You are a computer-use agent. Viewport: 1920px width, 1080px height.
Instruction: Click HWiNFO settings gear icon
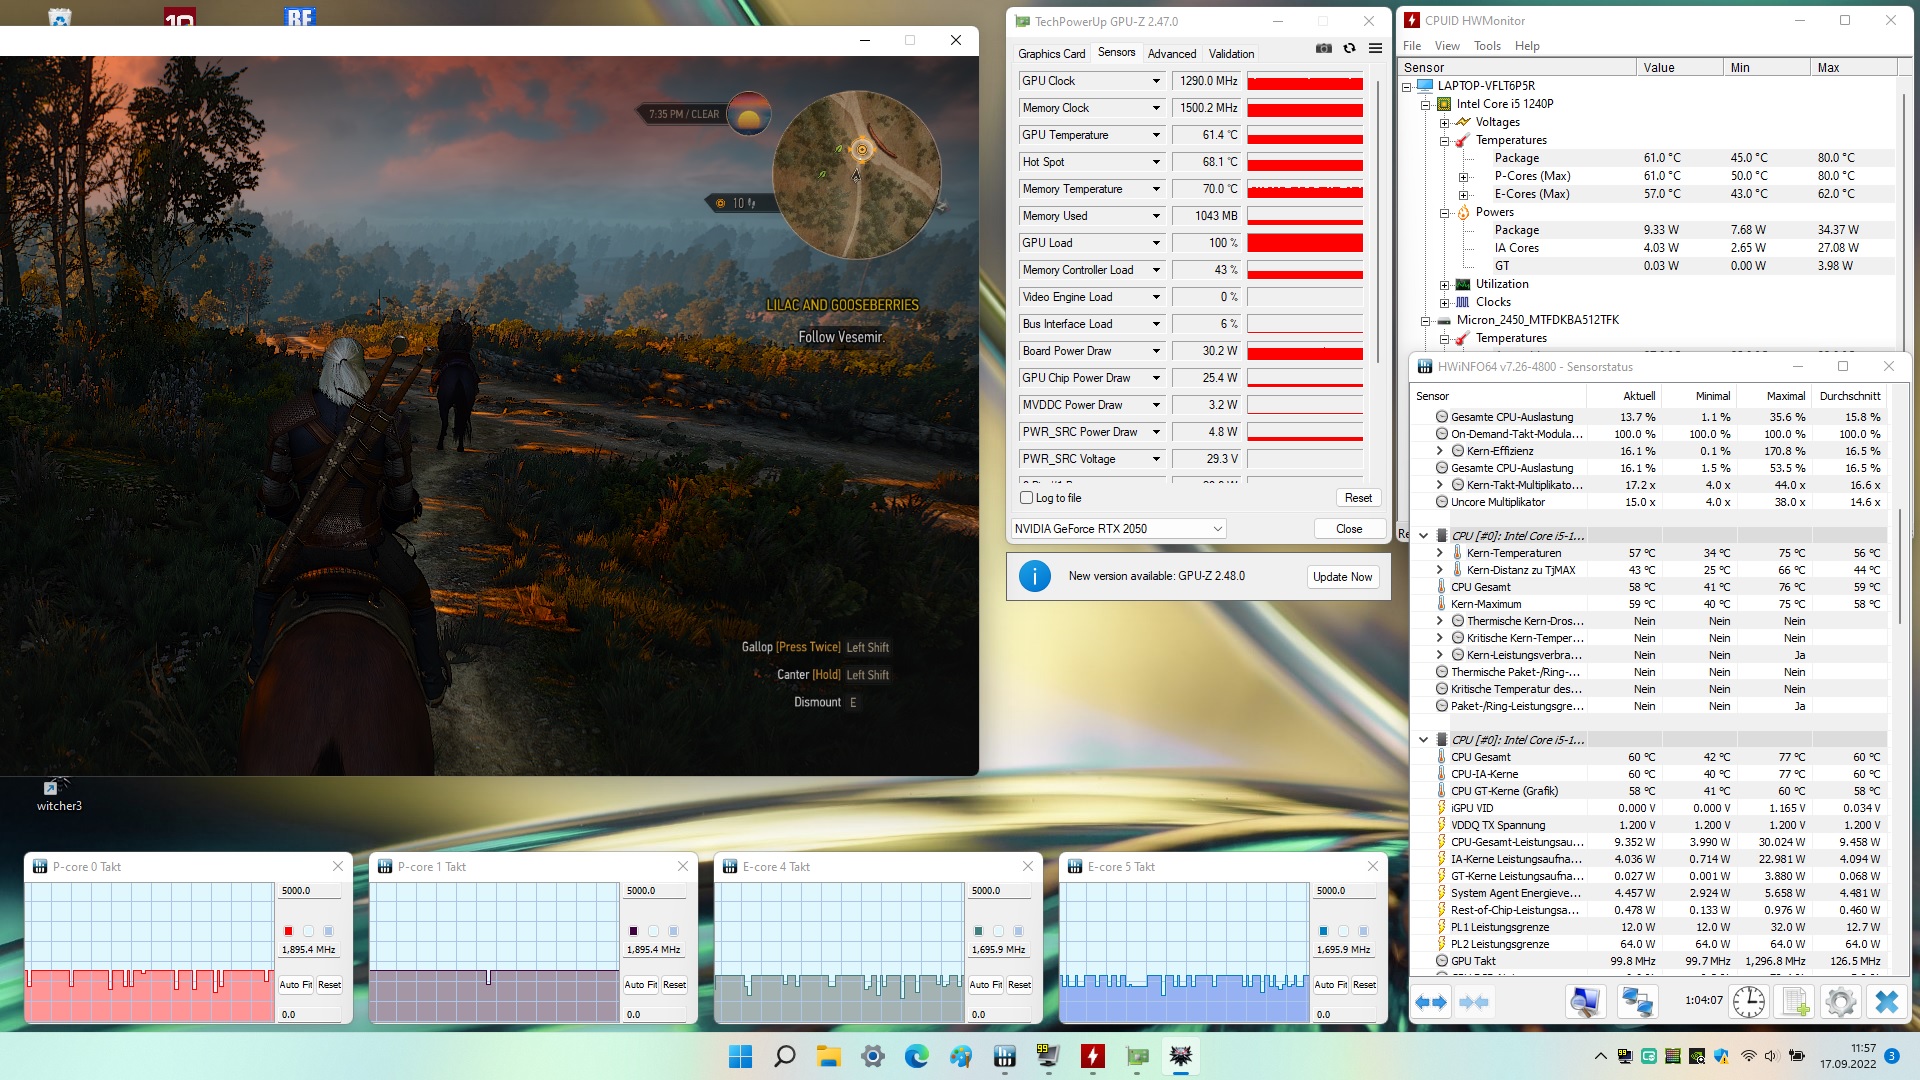(x=1840, y=1001)
